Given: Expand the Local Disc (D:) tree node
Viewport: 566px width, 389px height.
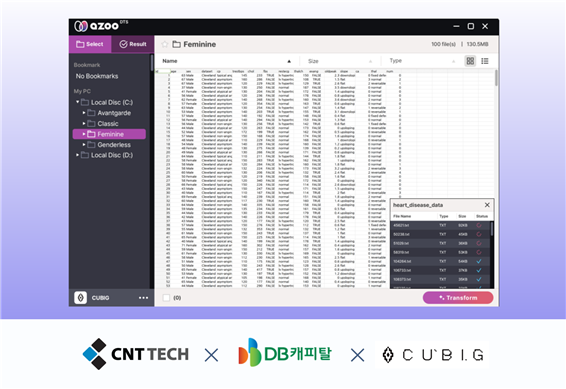Looking at the screenshot, I should click(x=77, y=155).
